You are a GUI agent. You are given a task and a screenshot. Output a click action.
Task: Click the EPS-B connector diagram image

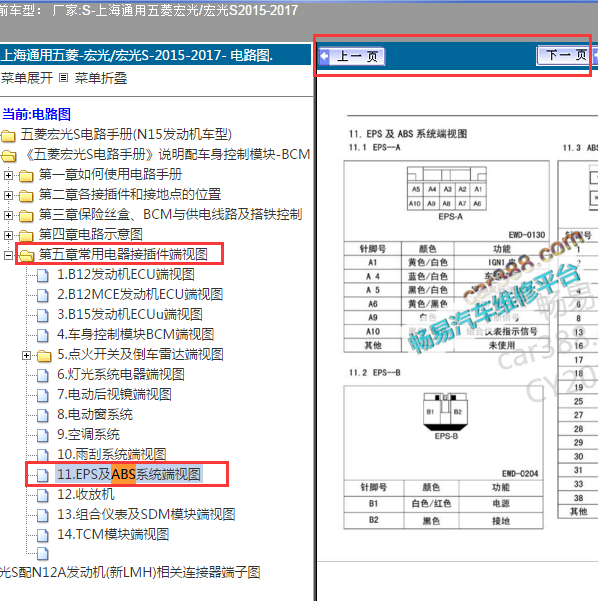click(x=445, y=412)
